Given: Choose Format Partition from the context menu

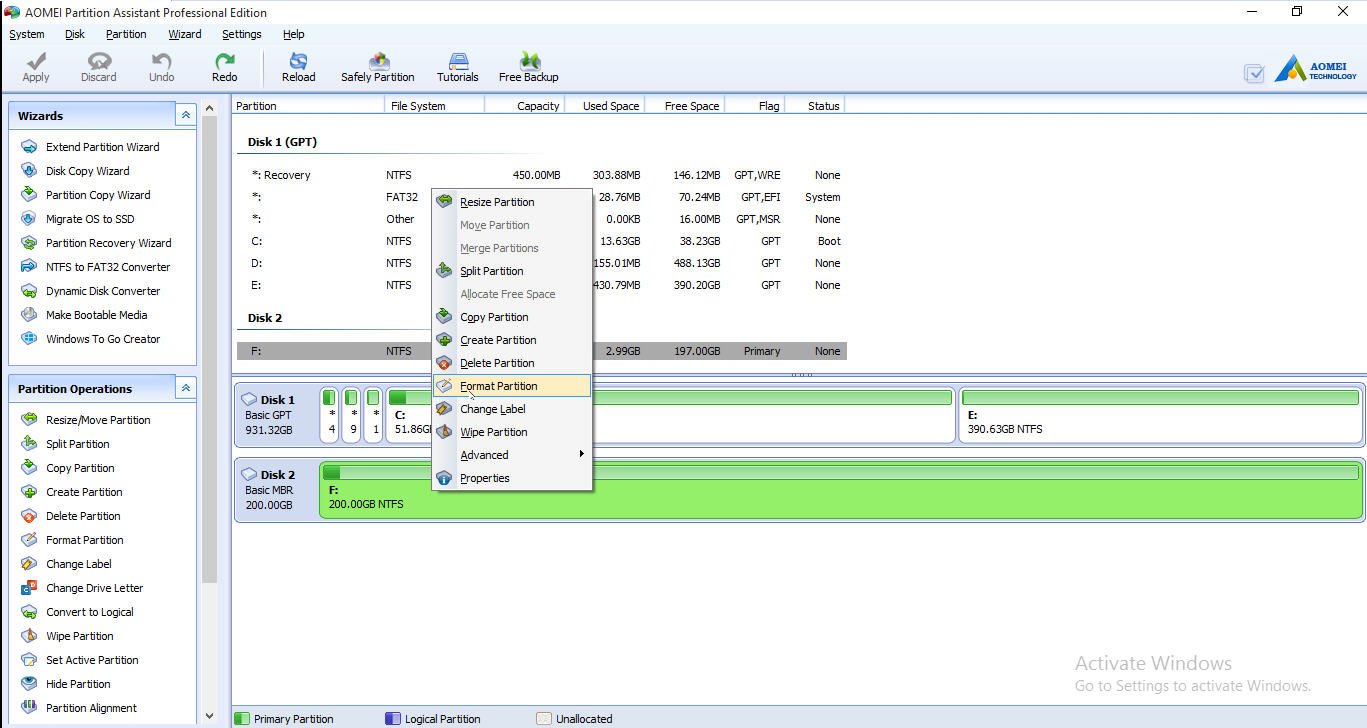Looking at the screenshot, I should click(498, 386).
